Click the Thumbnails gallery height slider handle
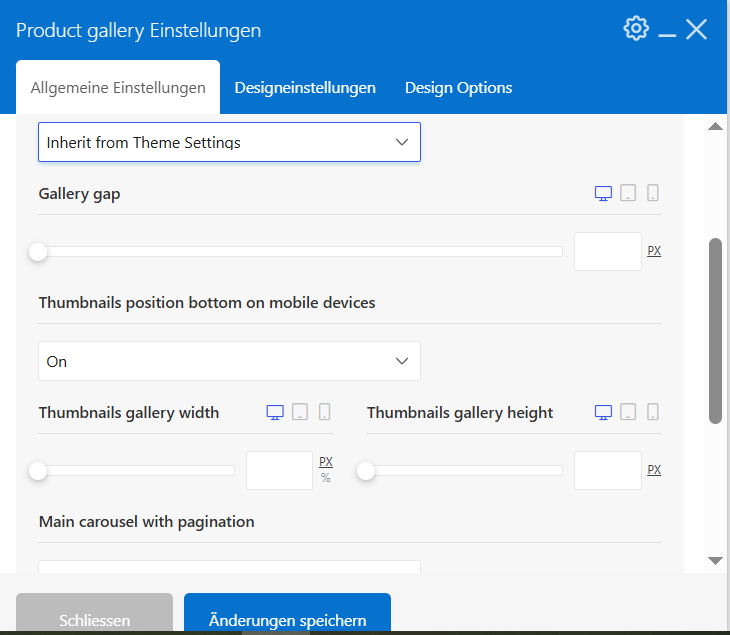 (366, 471)
